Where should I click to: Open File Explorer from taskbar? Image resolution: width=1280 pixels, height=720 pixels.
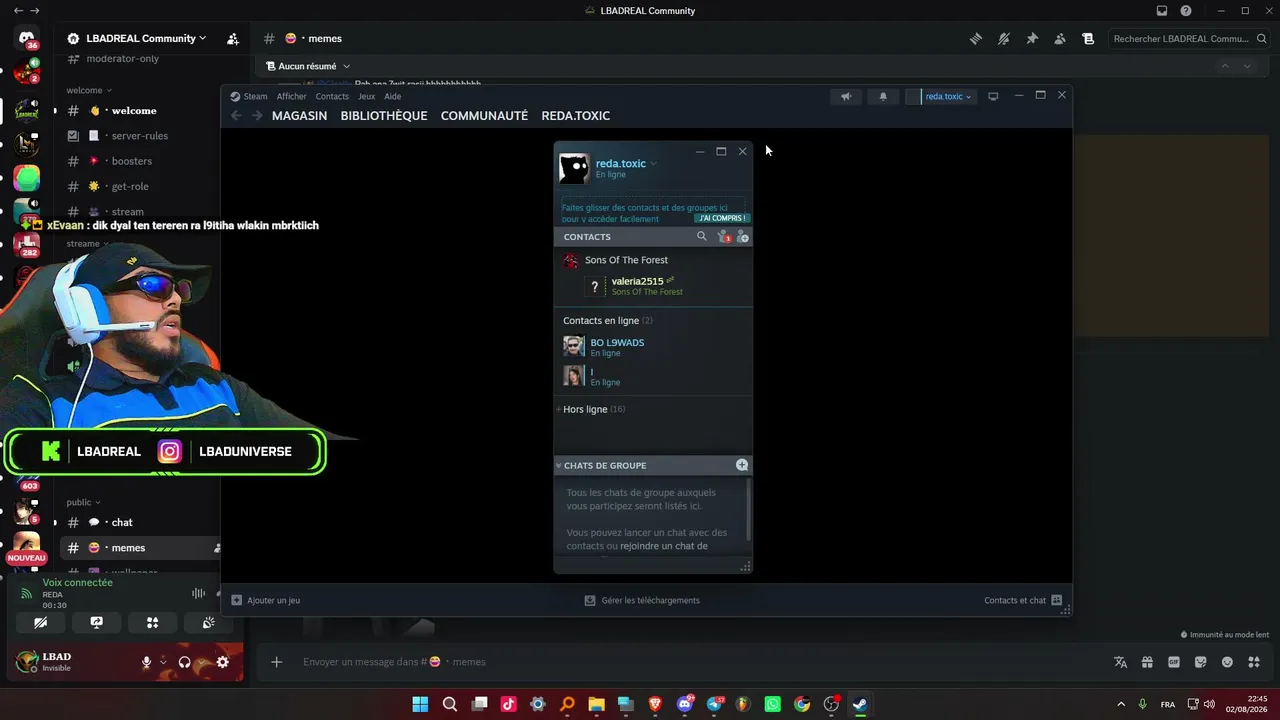(596, 704)
